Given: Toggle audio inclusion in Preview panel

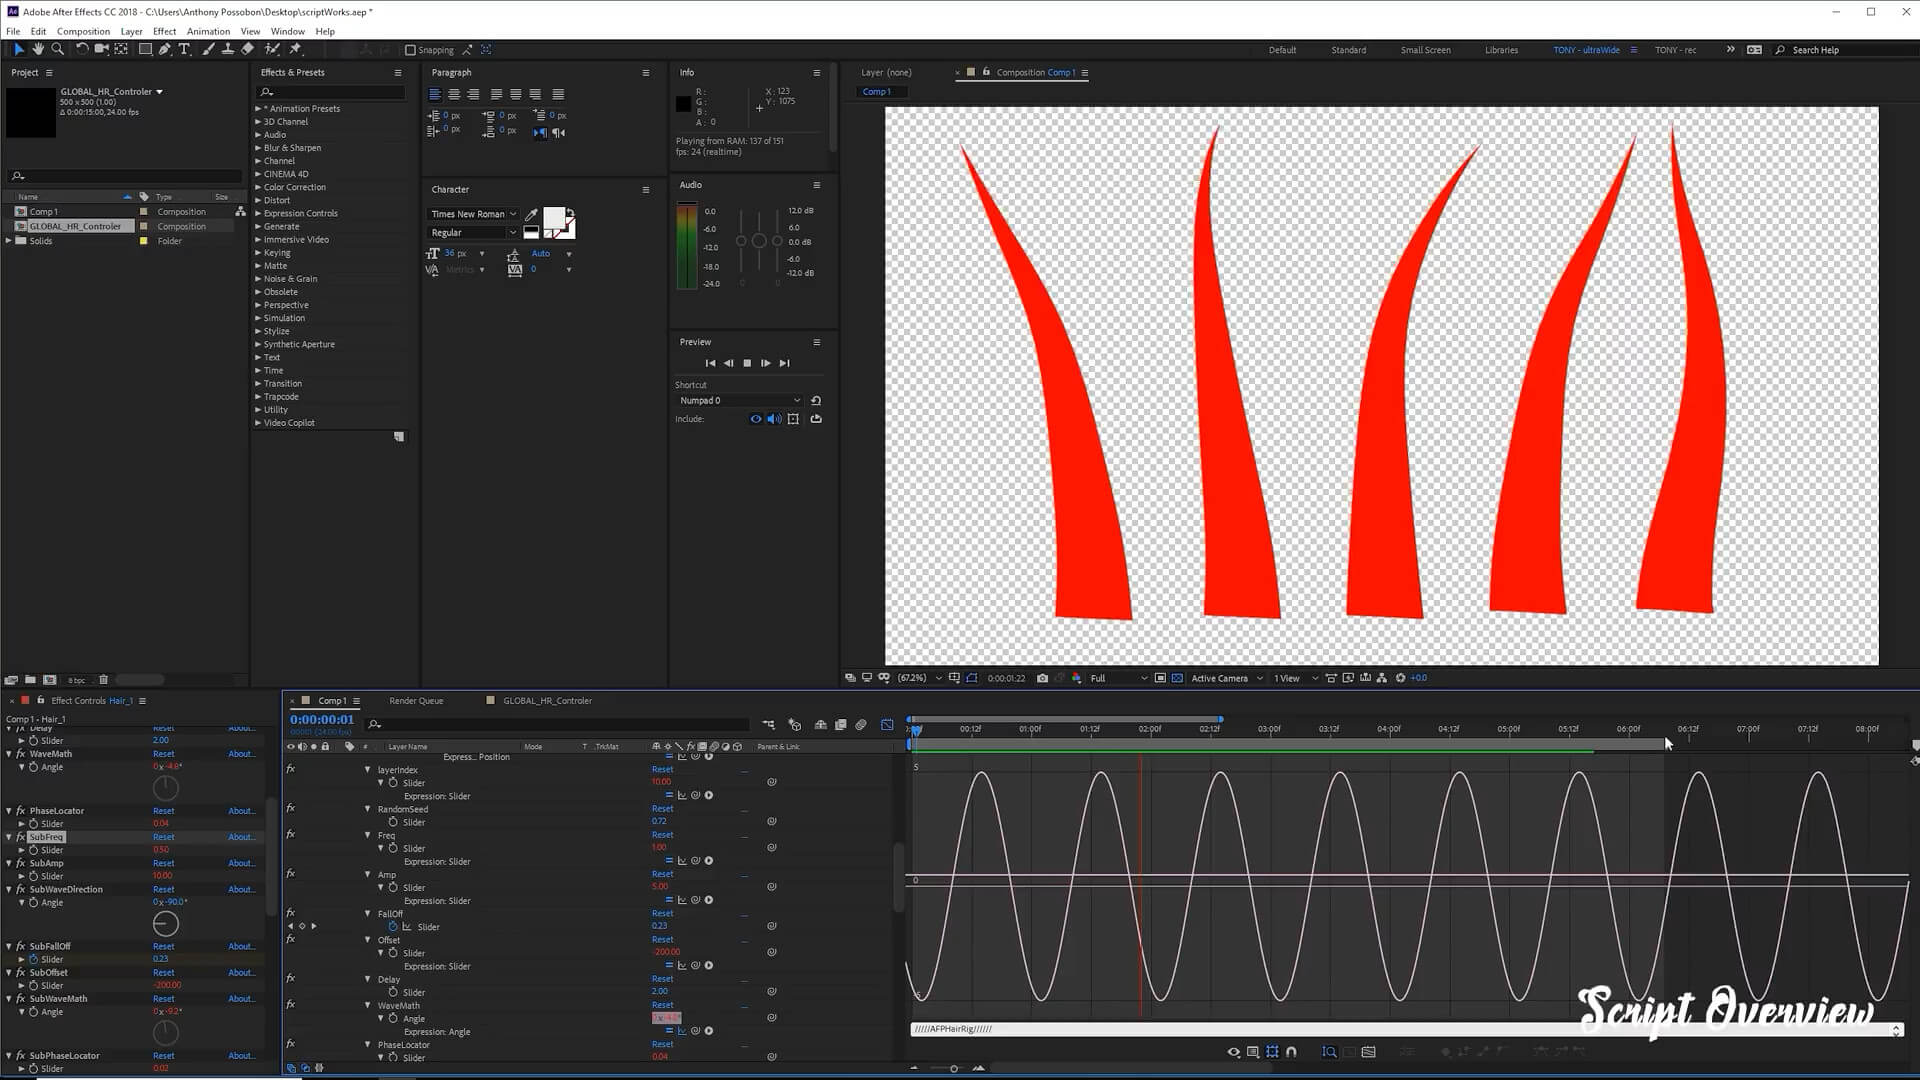Looking at the screenshot, I should click(x=774, y=419).
